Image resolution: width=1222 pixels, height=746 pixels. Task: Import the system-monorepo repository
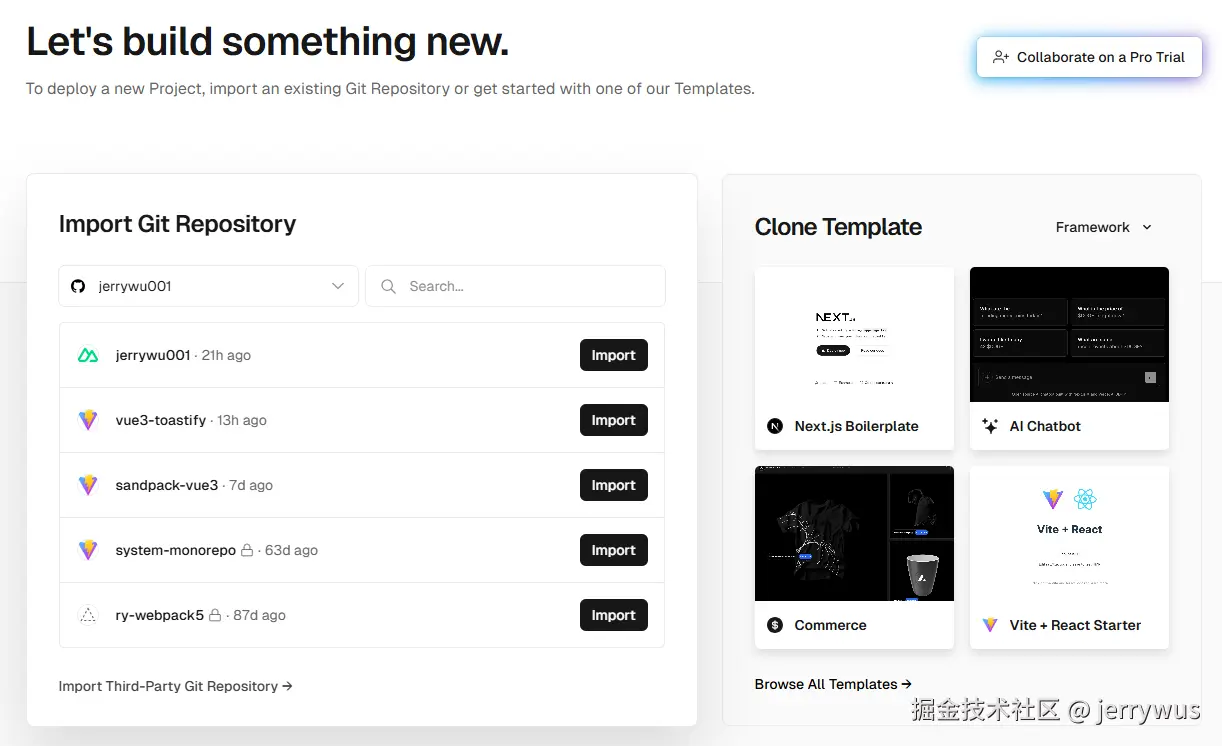[614, 550]
